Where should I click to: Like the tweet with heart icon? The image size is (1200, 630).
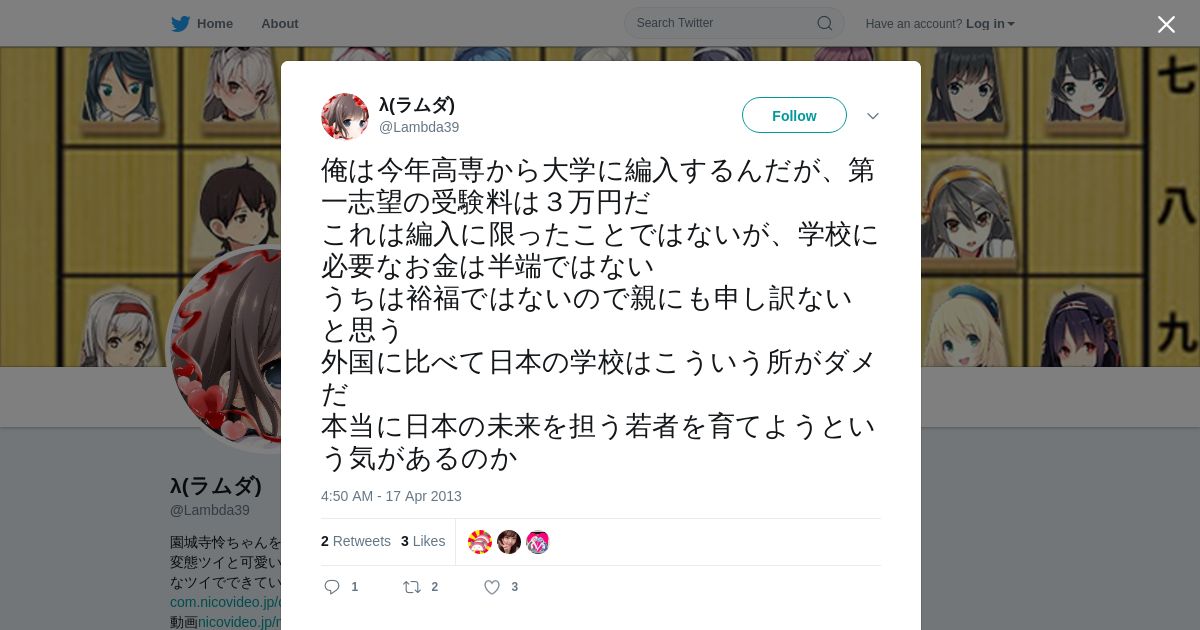[x=492, y=587]
